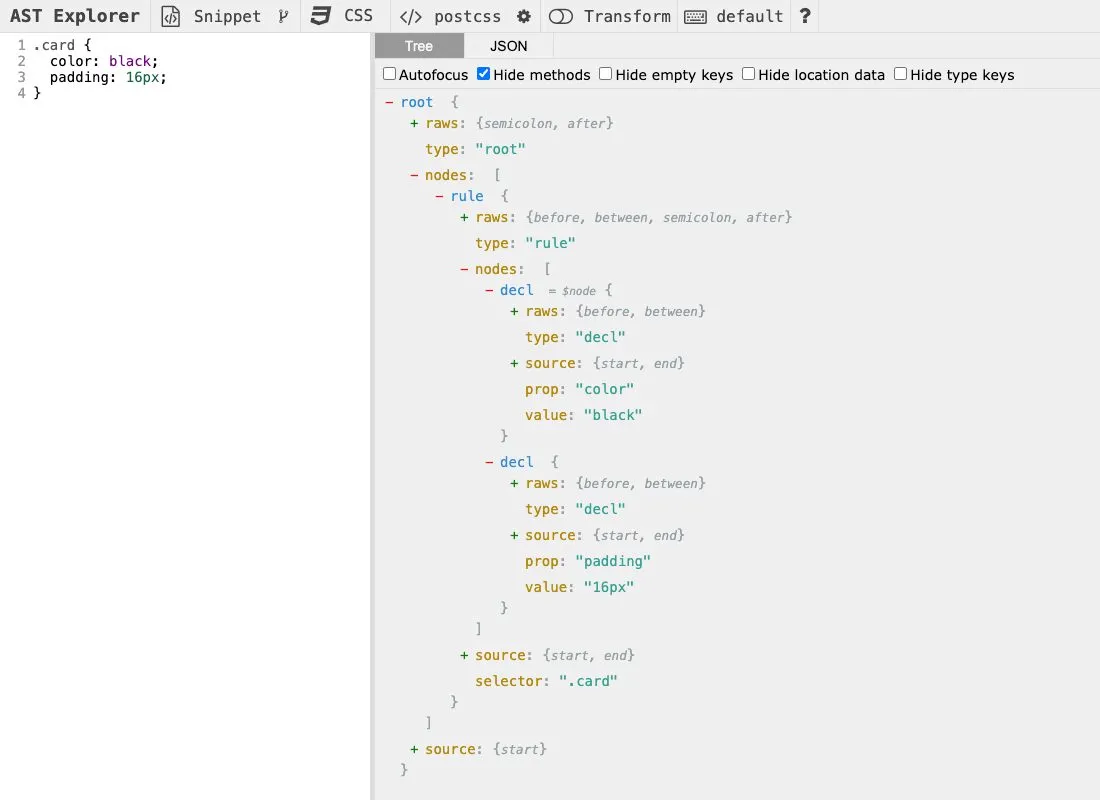Place cursor on "color: black;" code line
The width and height of the screenshot is (1100, 800).
tap(104, 61)
